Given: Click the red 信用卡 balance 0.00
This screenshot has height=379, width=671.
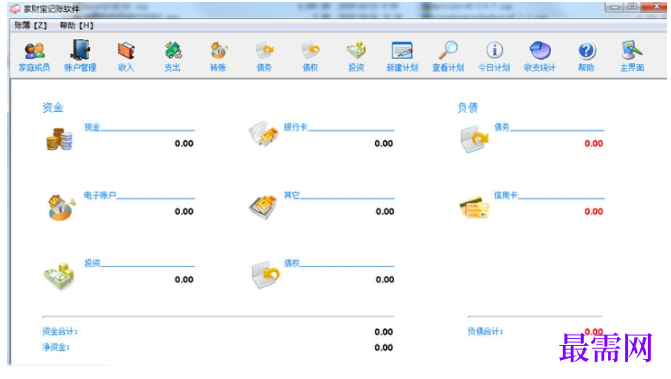Looking at the screenshot, I should pos(594,212).
